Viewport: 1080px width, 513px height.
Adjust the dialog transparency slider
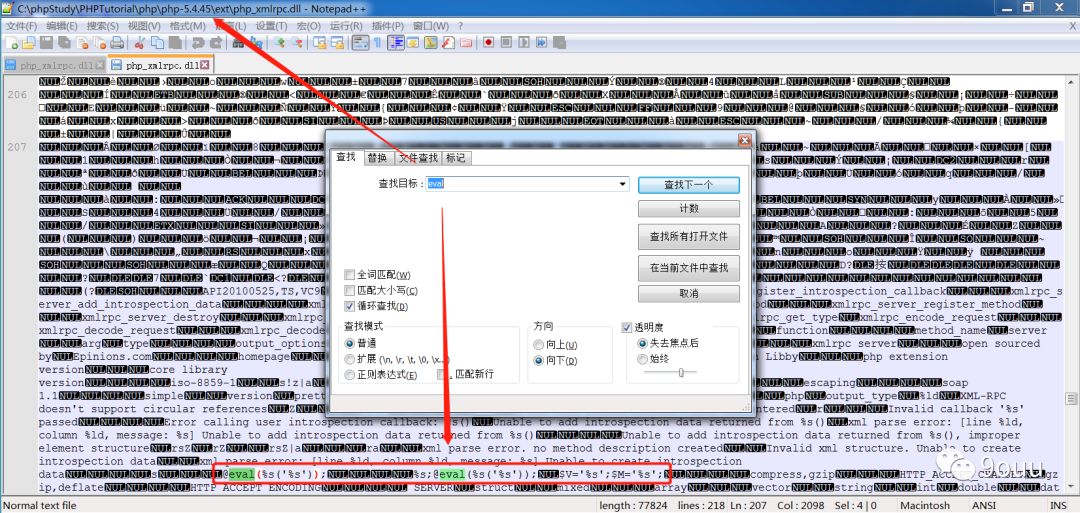[681, 373]
